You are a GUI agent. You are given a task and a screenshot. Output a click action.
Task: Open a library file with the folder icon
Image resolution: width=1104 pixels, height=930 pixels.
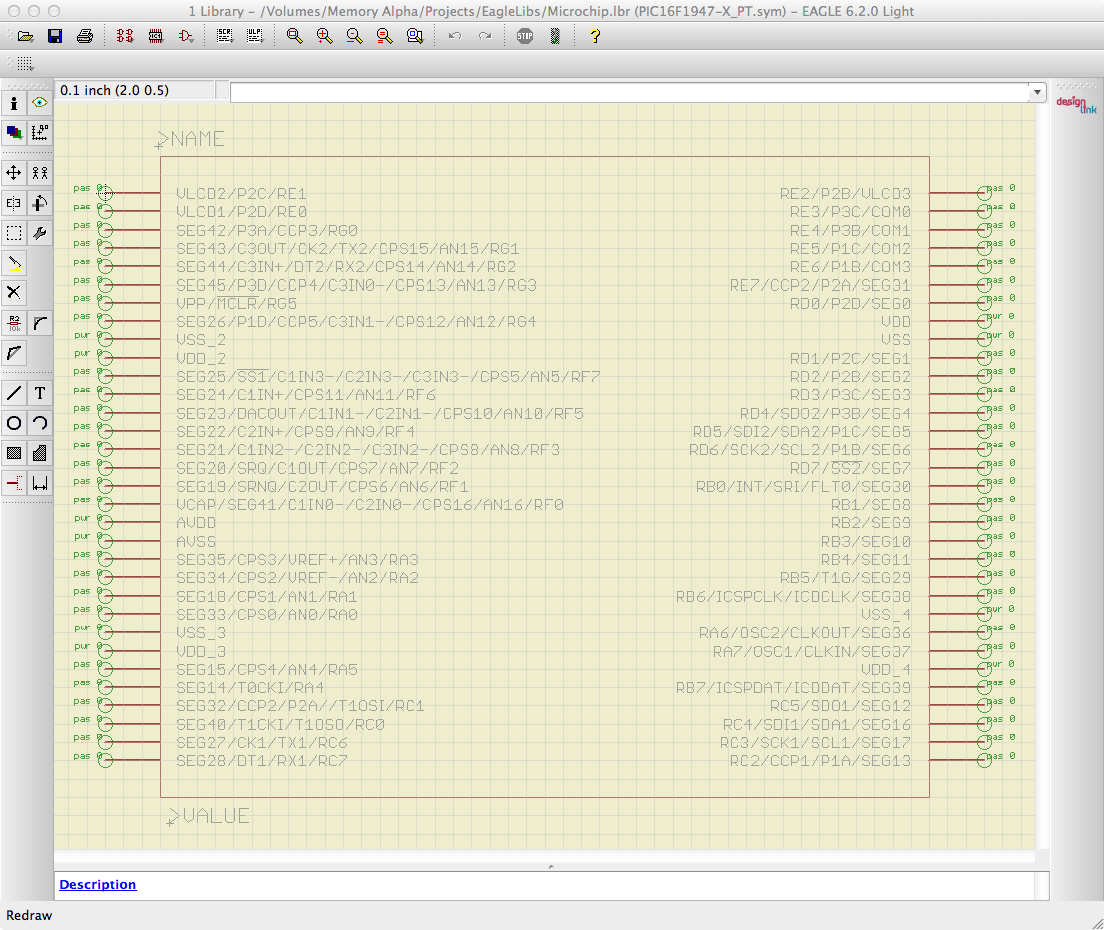click(25, 36)
